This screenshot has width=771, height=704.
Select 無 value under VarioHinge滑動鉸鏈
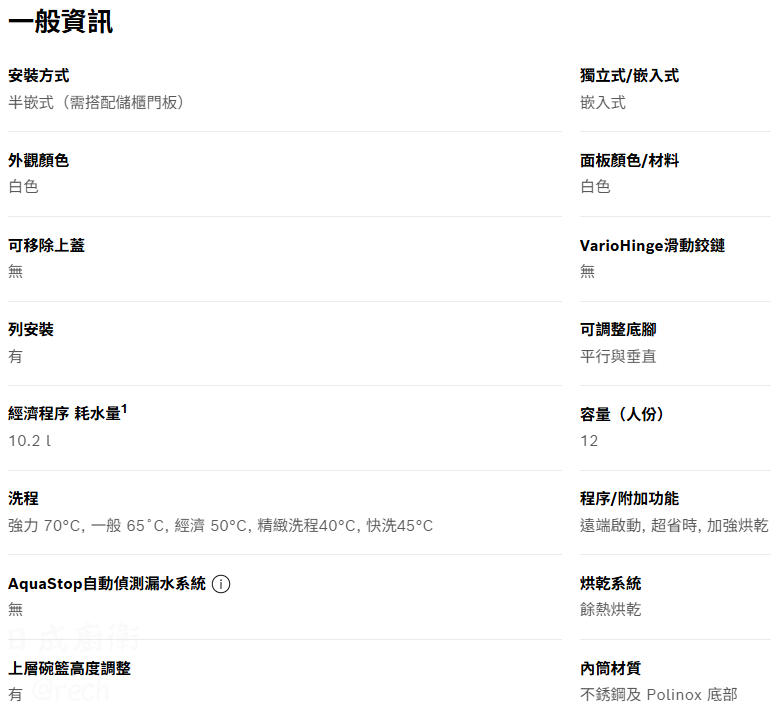tap(588, 271)
